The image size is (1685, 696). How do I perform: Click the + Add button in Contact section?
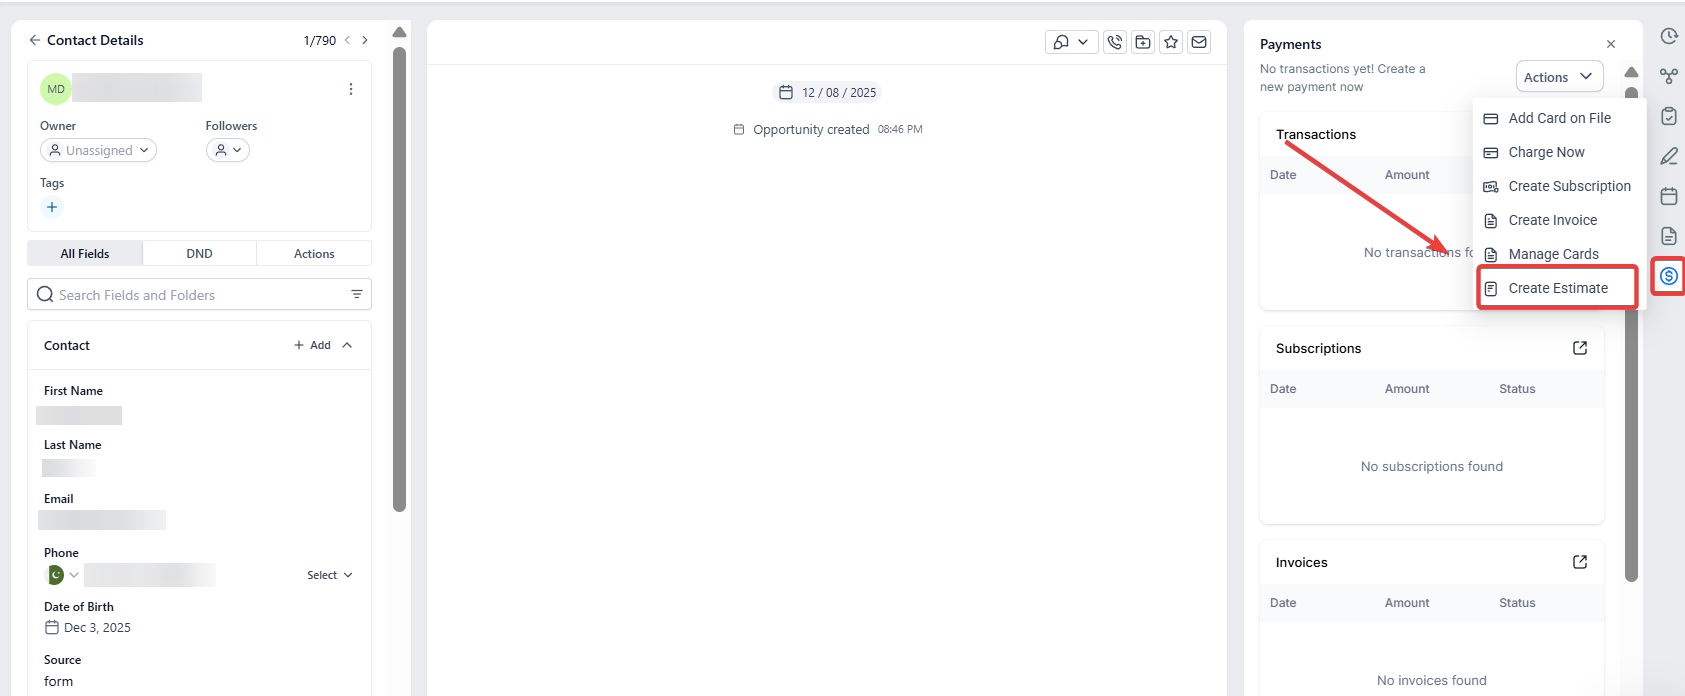pos(312,345)
